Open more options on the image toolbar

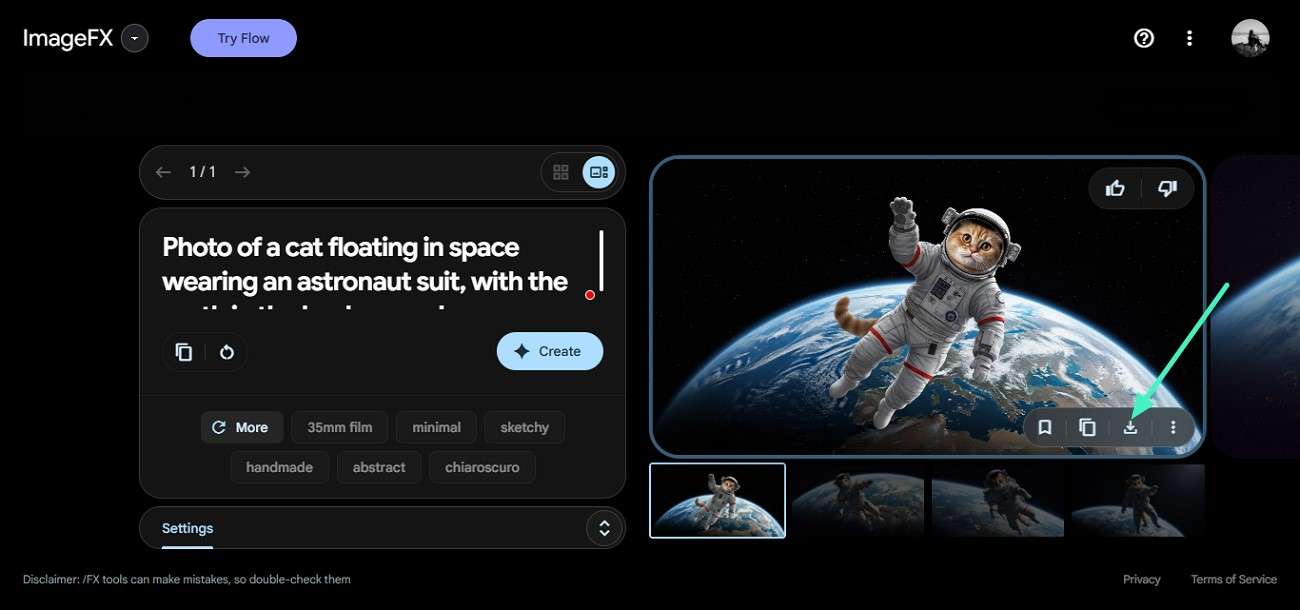(1173, 427)
